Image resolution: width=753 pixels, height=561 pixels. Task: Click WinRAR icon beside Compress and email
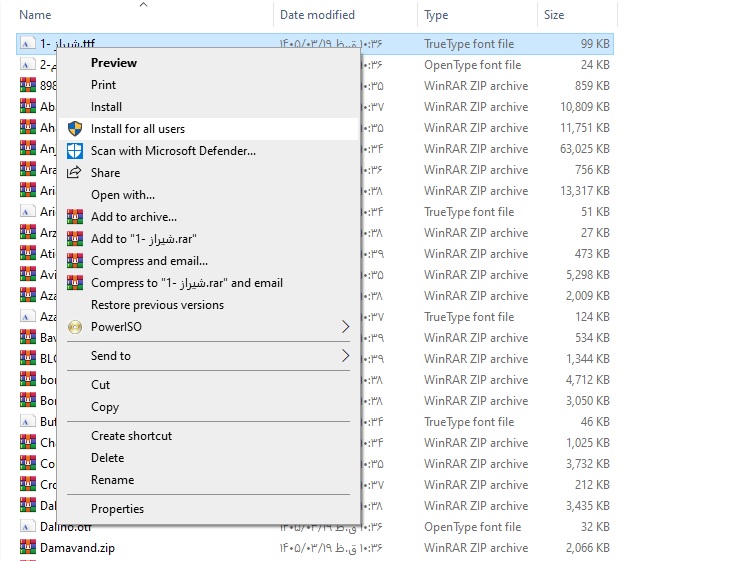[x=74, y=261]
